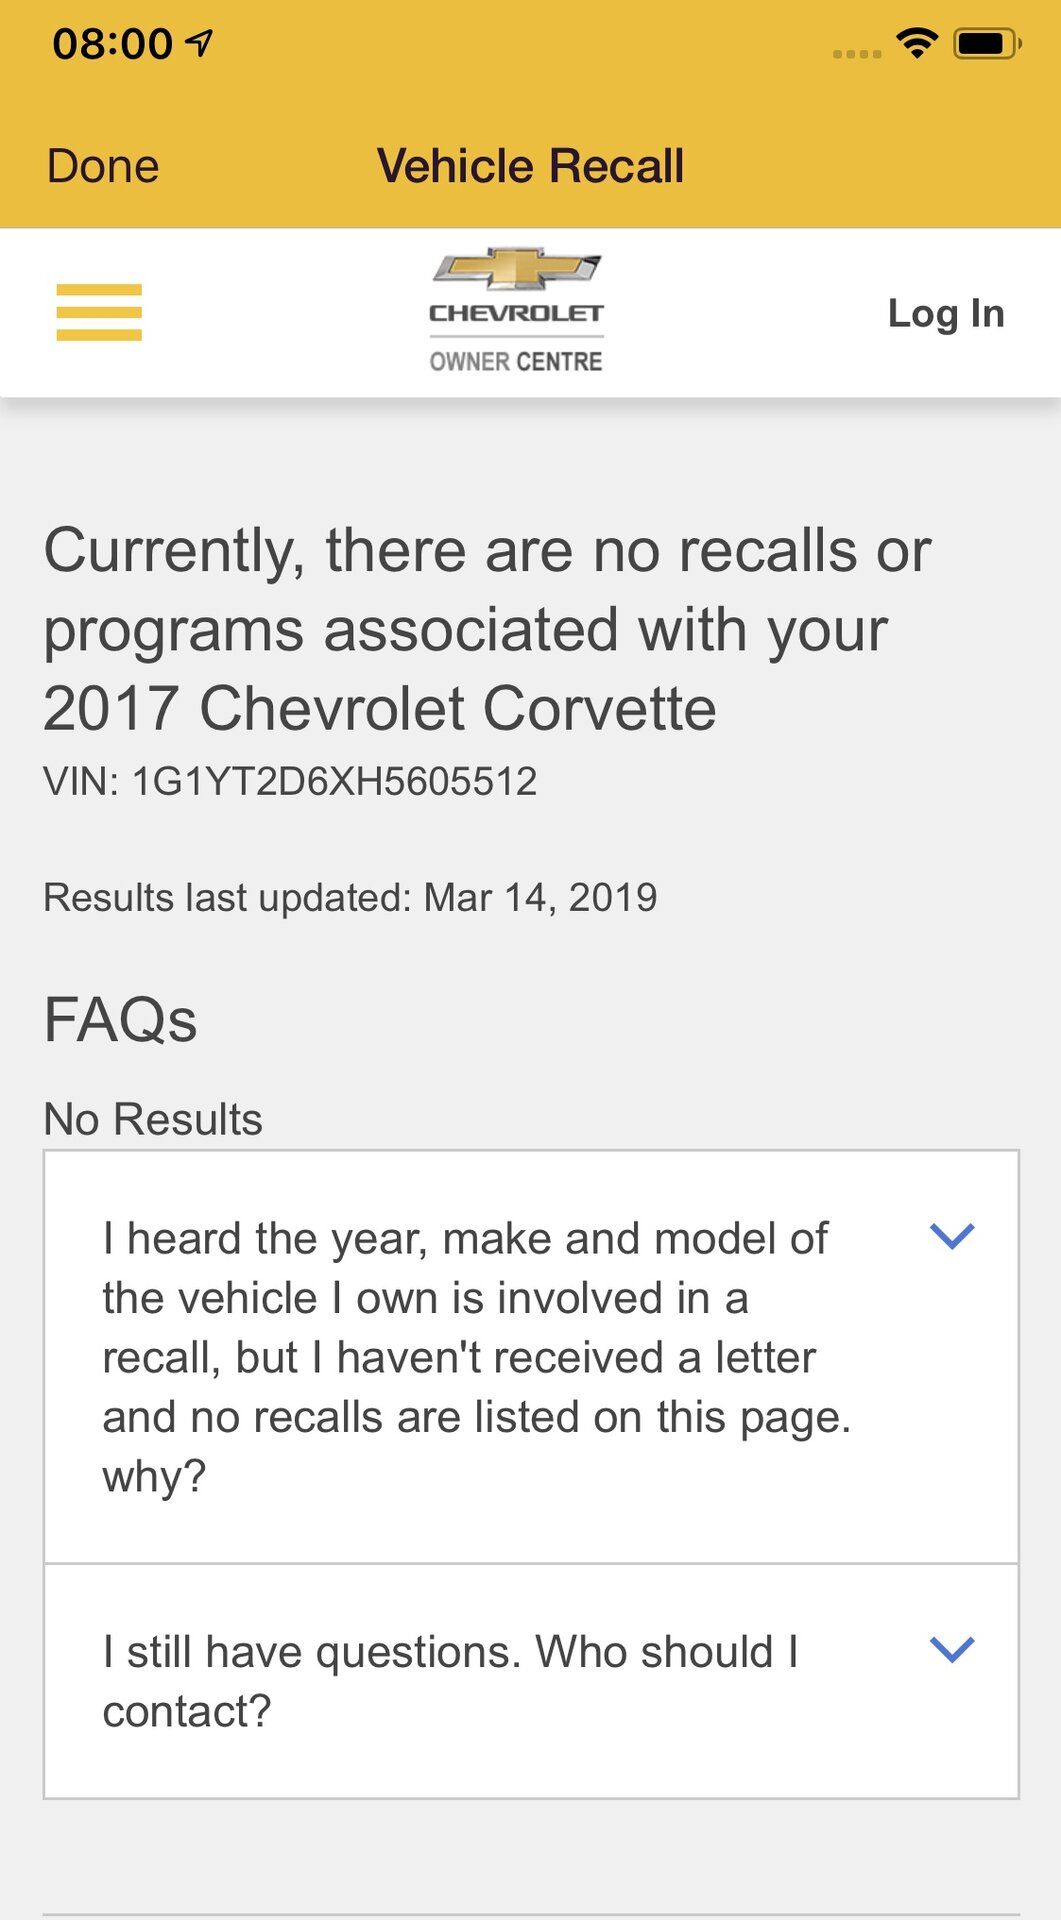Tap the cellular signal dots
This screenshot has height=1920, width=1061.
point(857,53)
